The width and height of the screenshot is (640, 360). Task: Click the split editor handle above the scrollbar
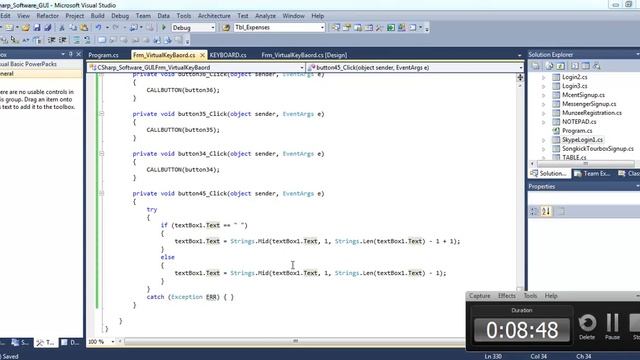pyautogui.click(x=520, y=77)
